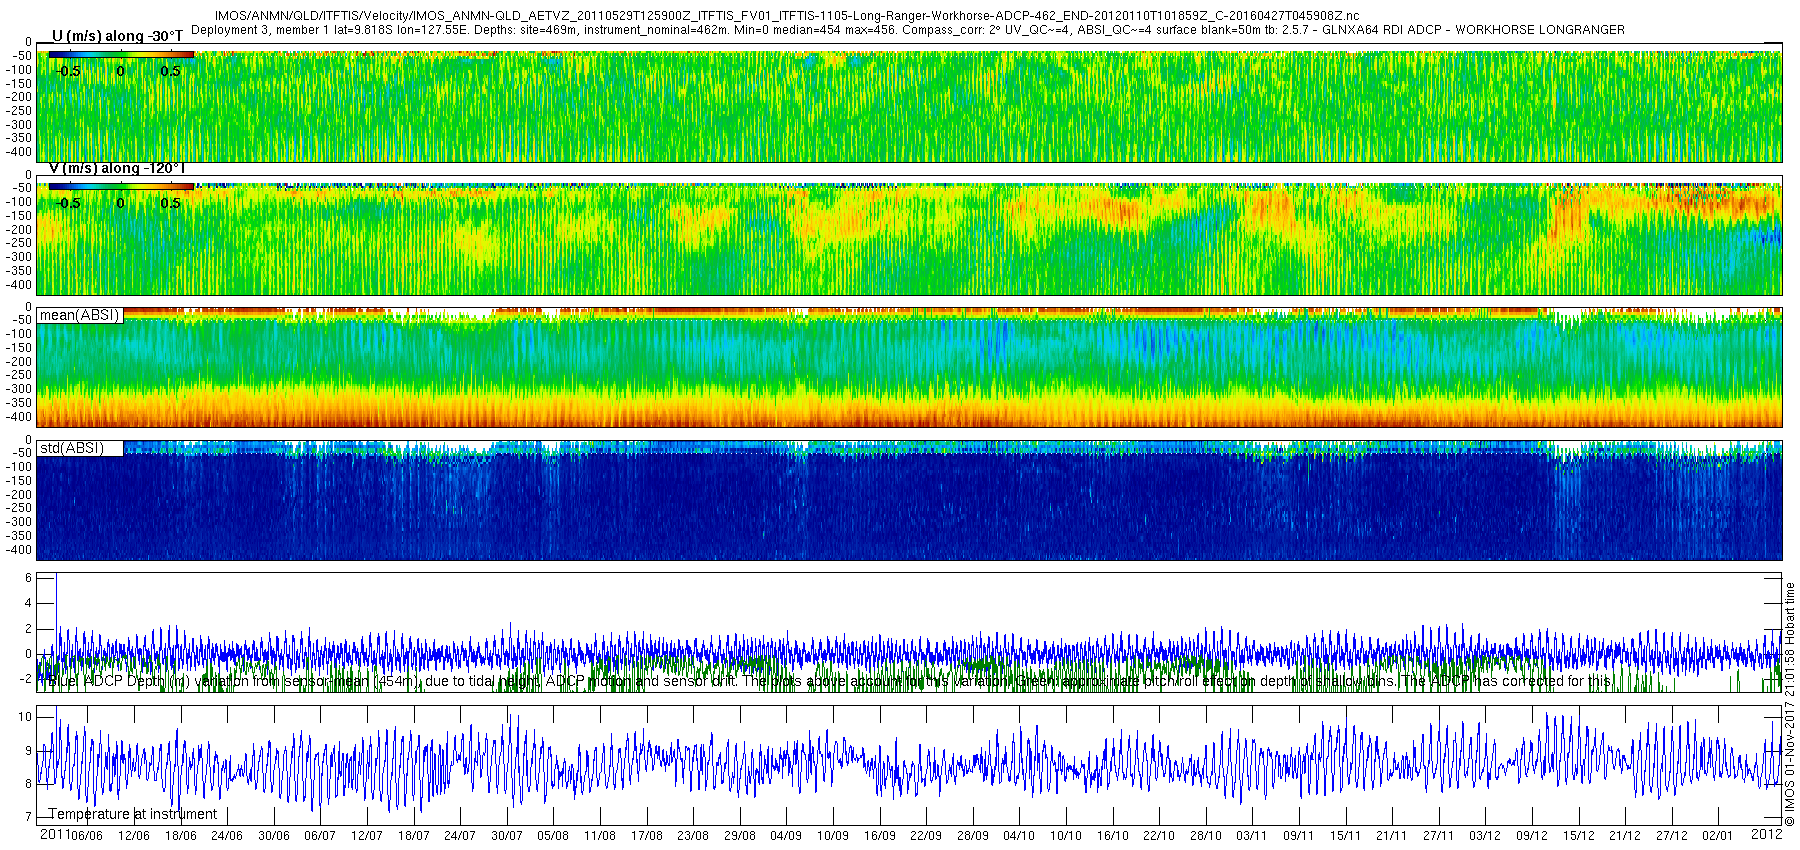The width and height of the screenshot is (1800, 850).
Task: Select the '29/08' date tick
Action: pyautogui.click(x=740, y=836)
